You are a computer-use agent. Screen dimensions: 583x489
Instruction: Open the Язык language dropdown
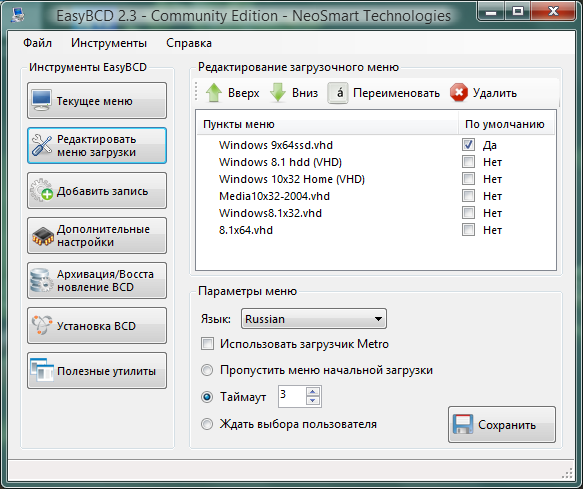[314, 319]
